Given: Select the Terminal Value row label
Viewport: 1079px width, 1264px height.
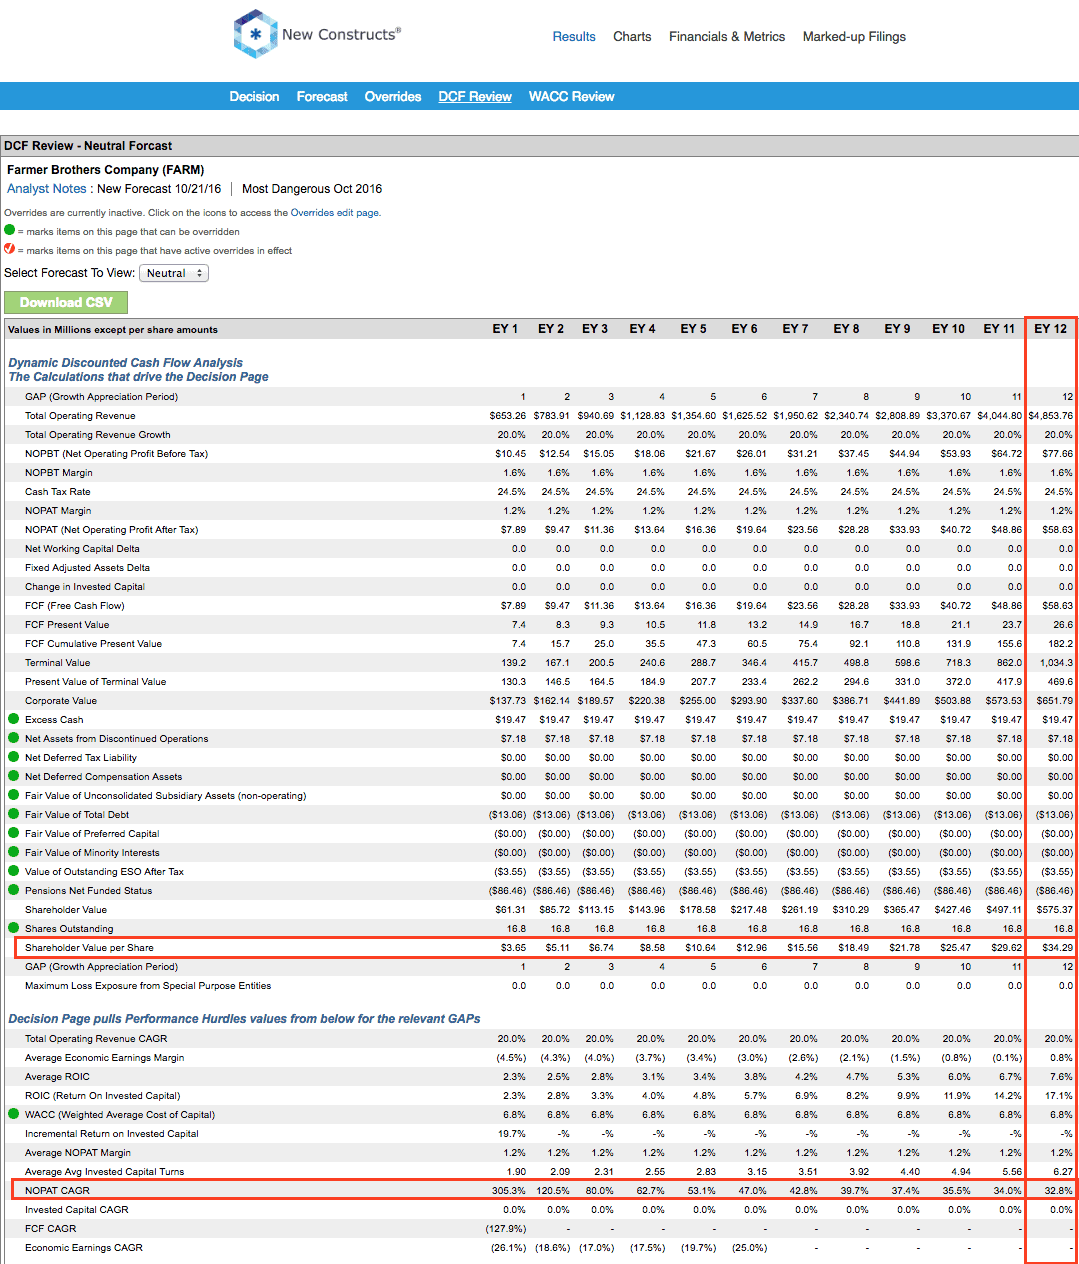Looking at the screenshot, I should click(57, 663).
